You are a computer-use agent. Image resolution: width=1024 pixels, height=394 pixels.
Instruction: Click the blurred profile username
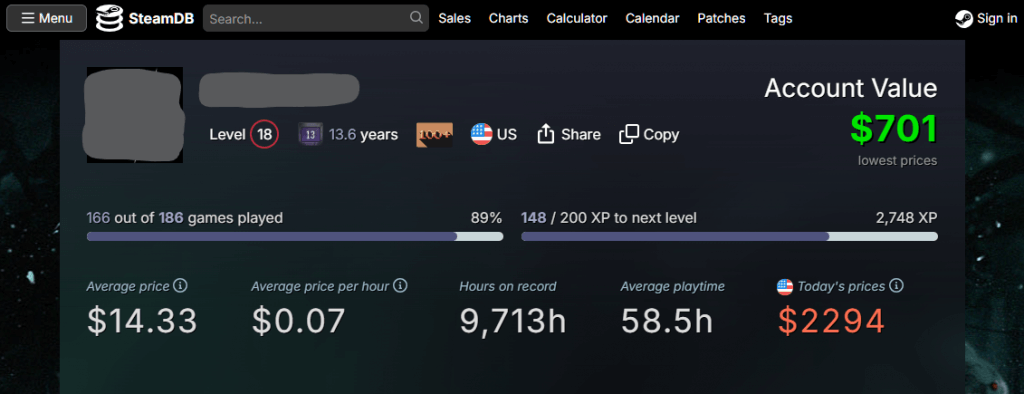[x=280, y=90]
